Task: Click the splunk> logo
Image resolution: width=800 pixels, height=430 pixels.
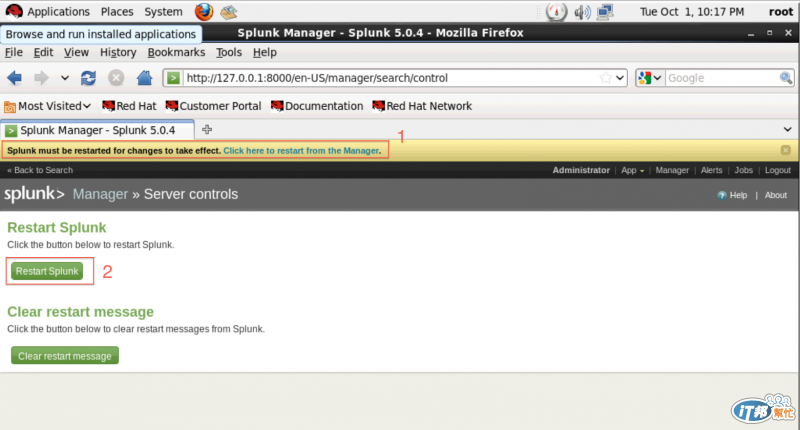Action: (34, 194)
